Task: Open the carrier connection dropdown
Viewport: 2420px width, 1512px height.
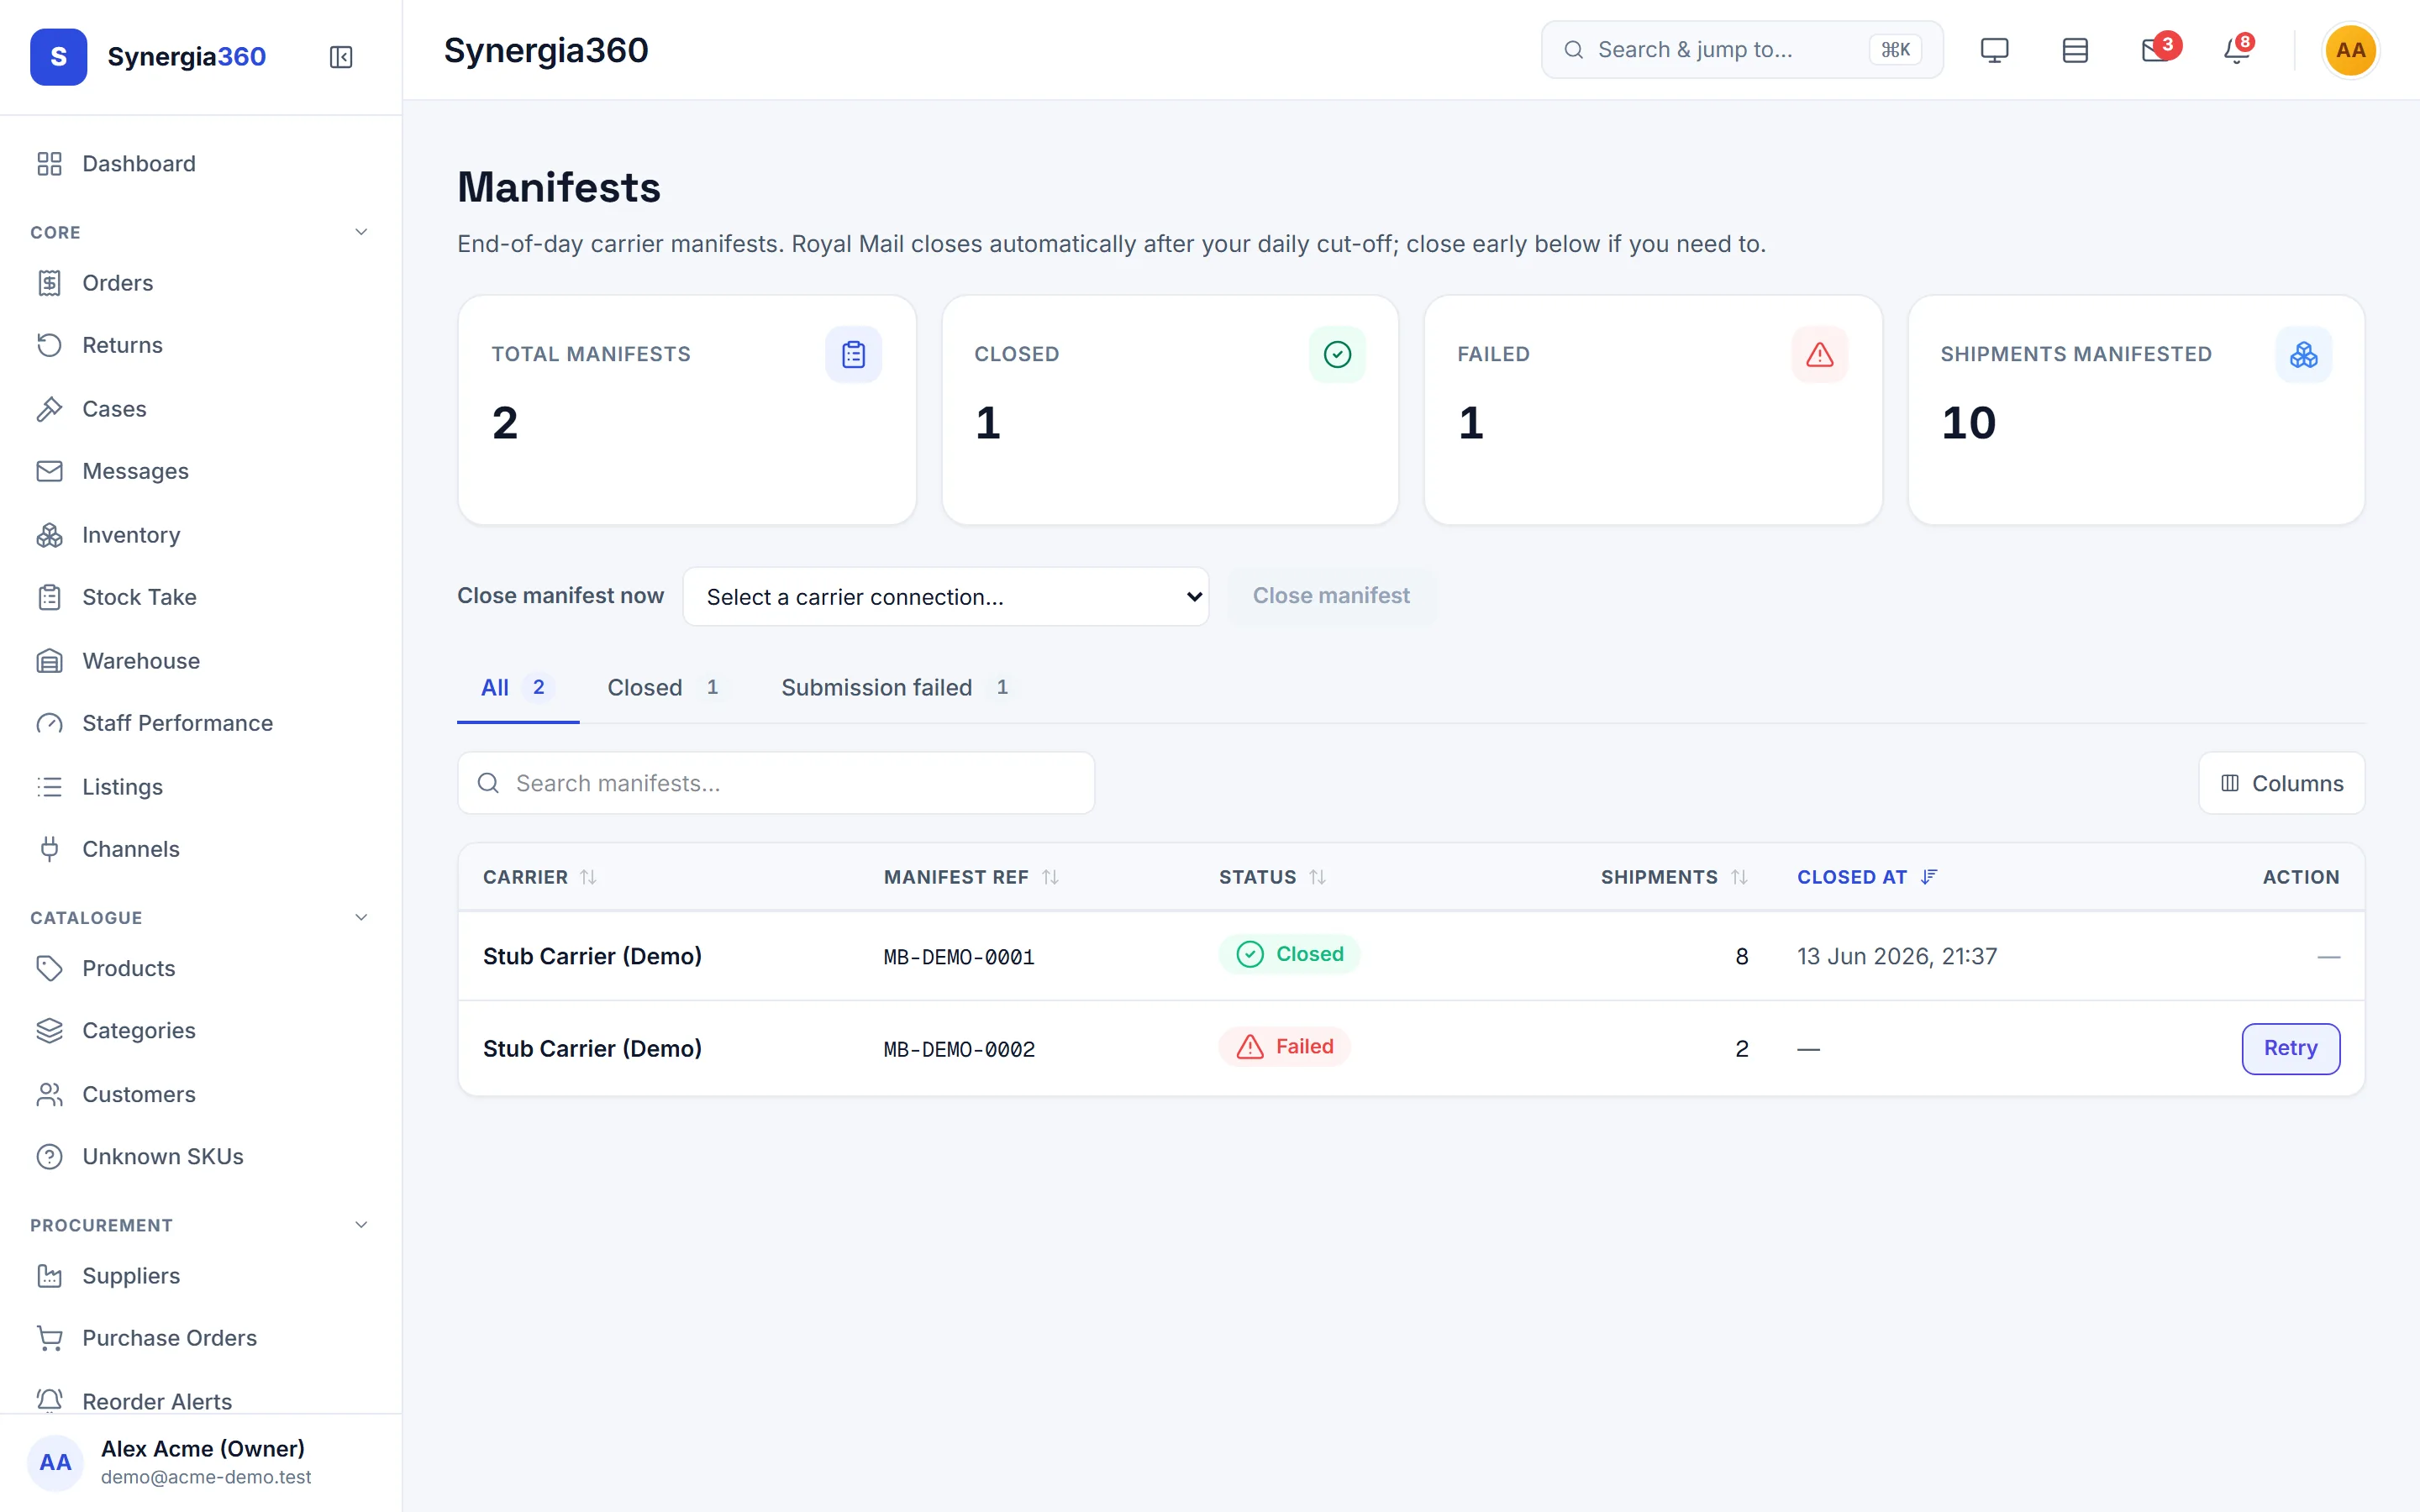Action: [x=945, y=597]
